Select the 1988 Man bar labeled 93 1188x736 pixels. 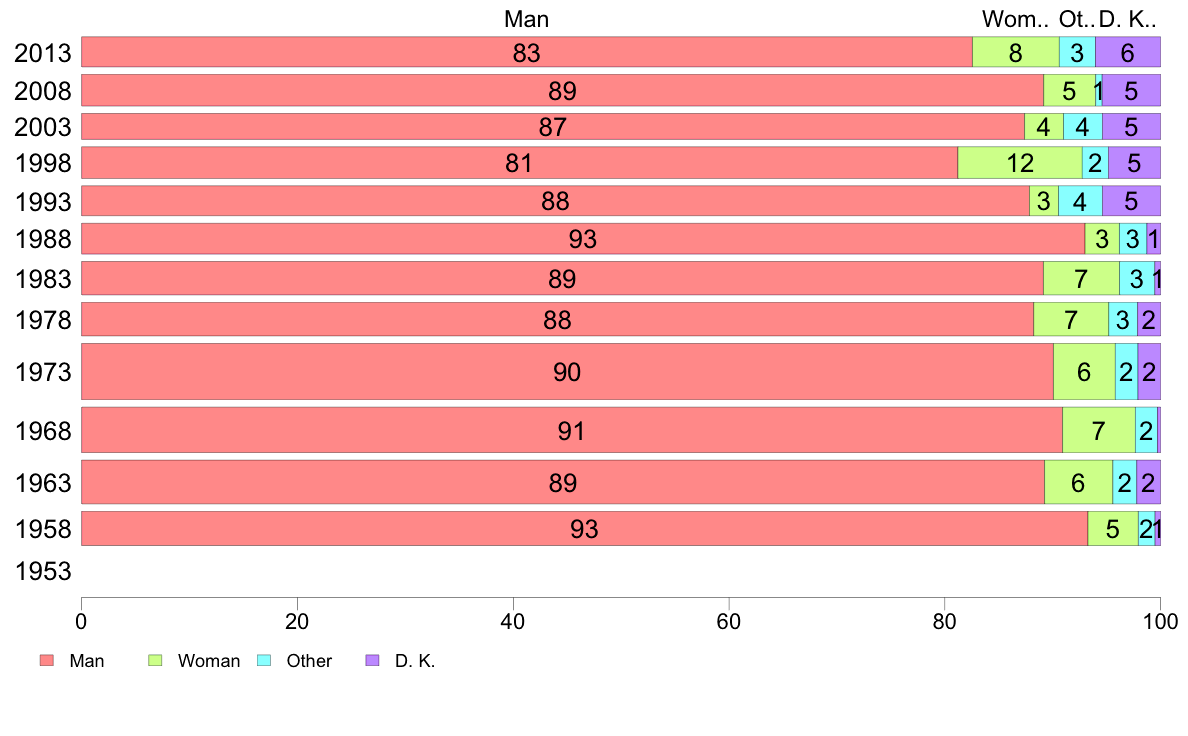tap(583, 239)
